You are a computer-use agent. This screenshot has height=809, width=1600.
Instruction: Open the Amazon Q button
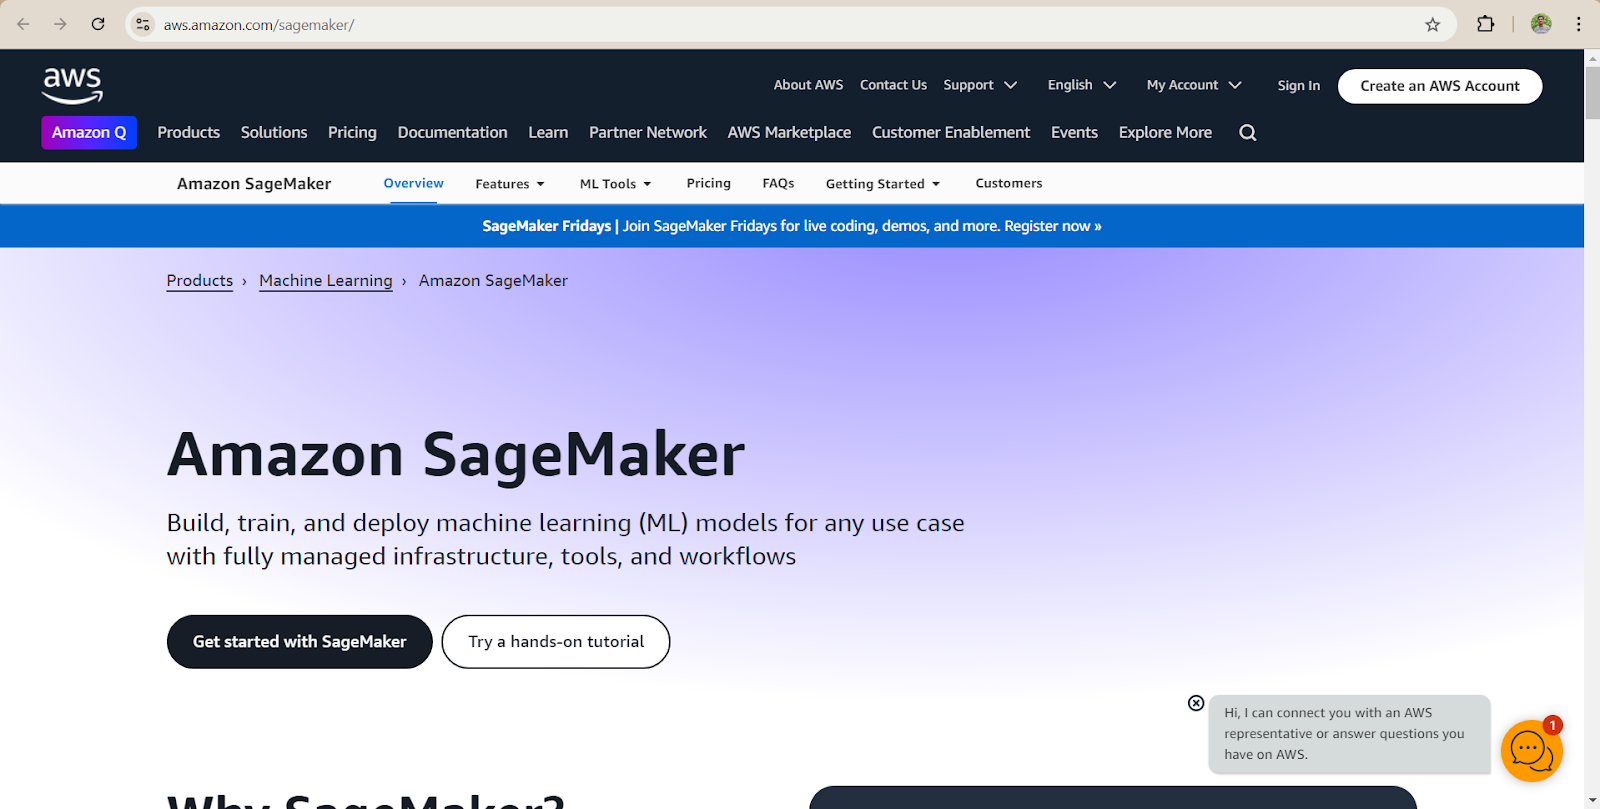coord(89,132)
